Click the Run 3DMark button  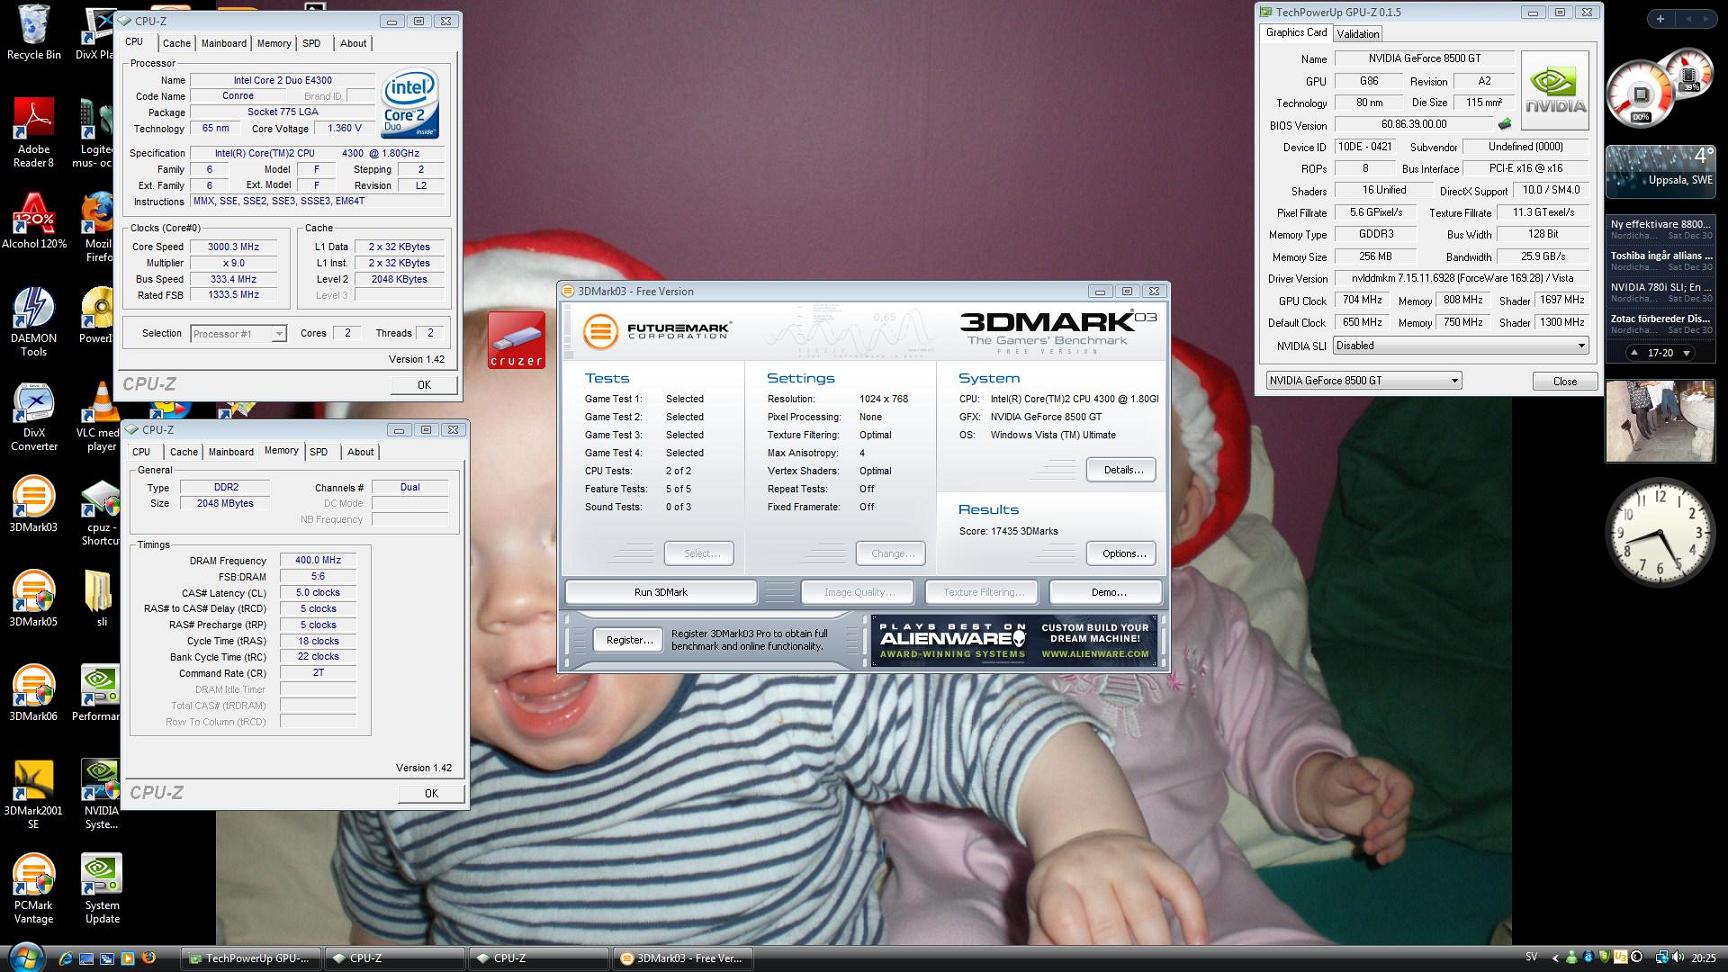[661, 592]
